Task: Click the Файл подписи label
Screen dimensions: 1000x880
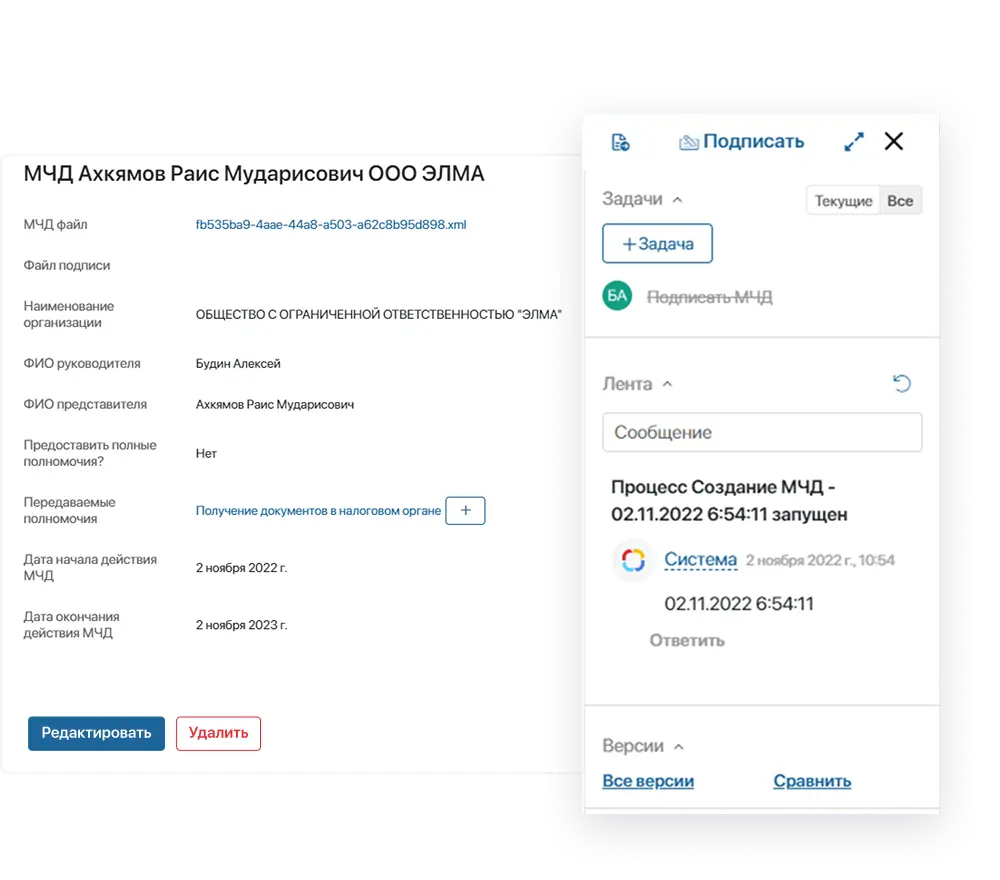Action: tap(66, 265)
